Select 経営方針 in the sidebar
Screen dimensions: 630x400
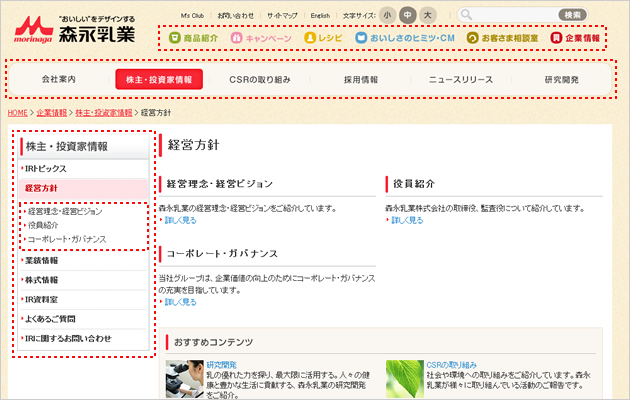pyautogui.click(x=83, y=188)
